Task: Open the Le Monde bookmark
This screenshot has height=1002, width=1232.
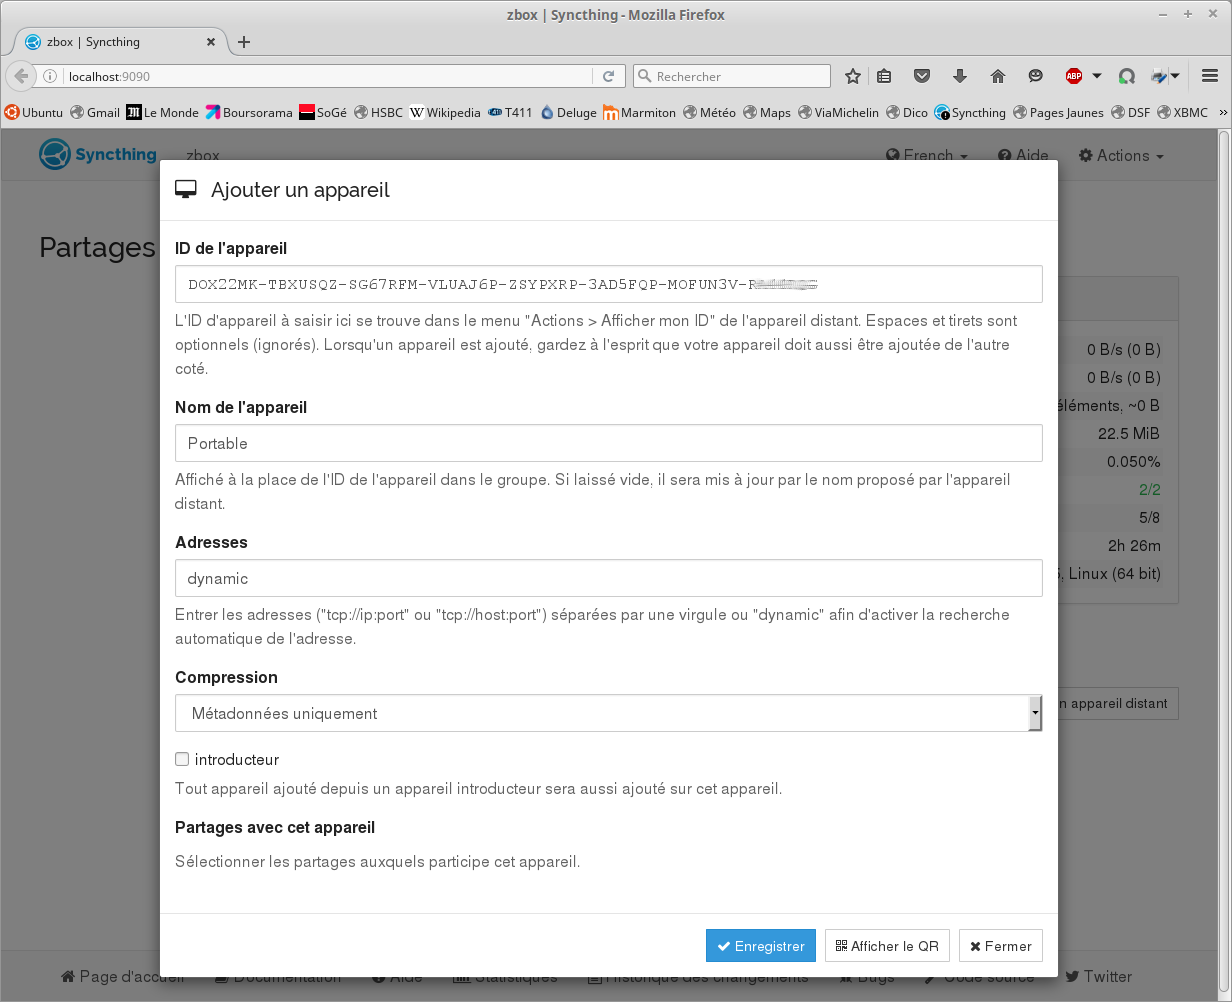Action: 162,113
